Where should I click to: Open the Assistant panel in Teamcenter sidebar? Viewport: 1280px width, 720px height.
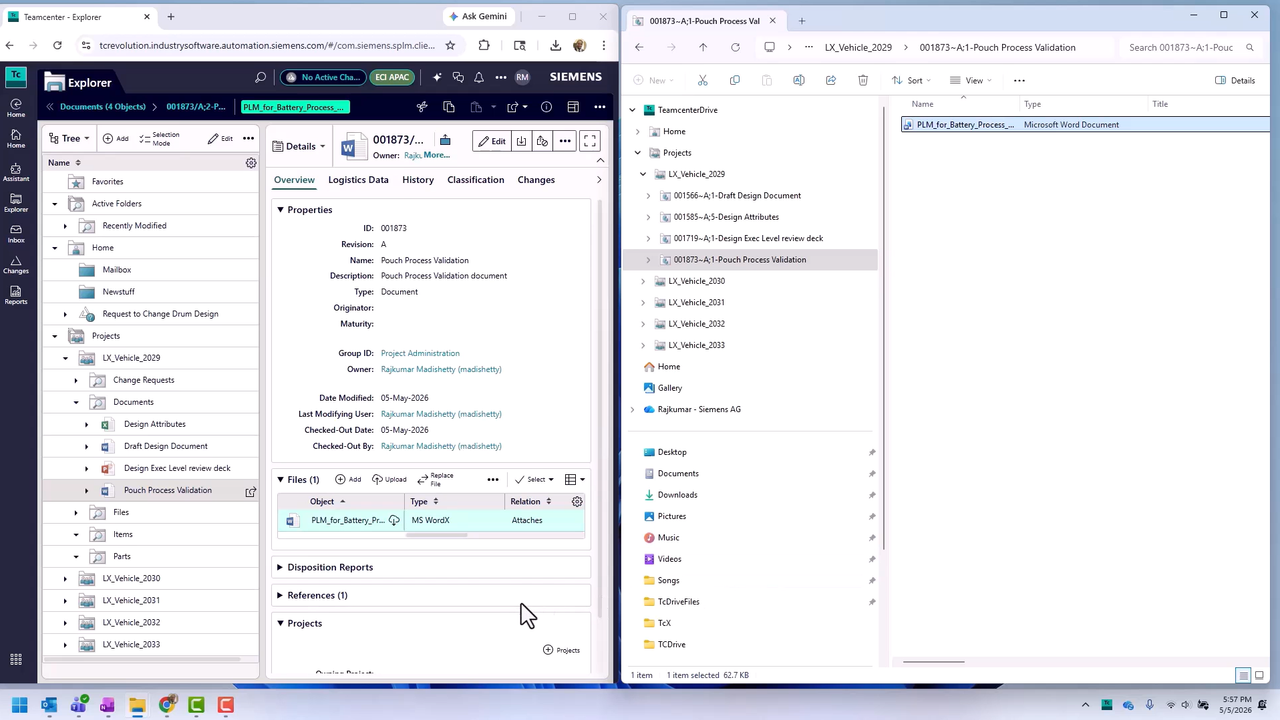click(16, 173)
